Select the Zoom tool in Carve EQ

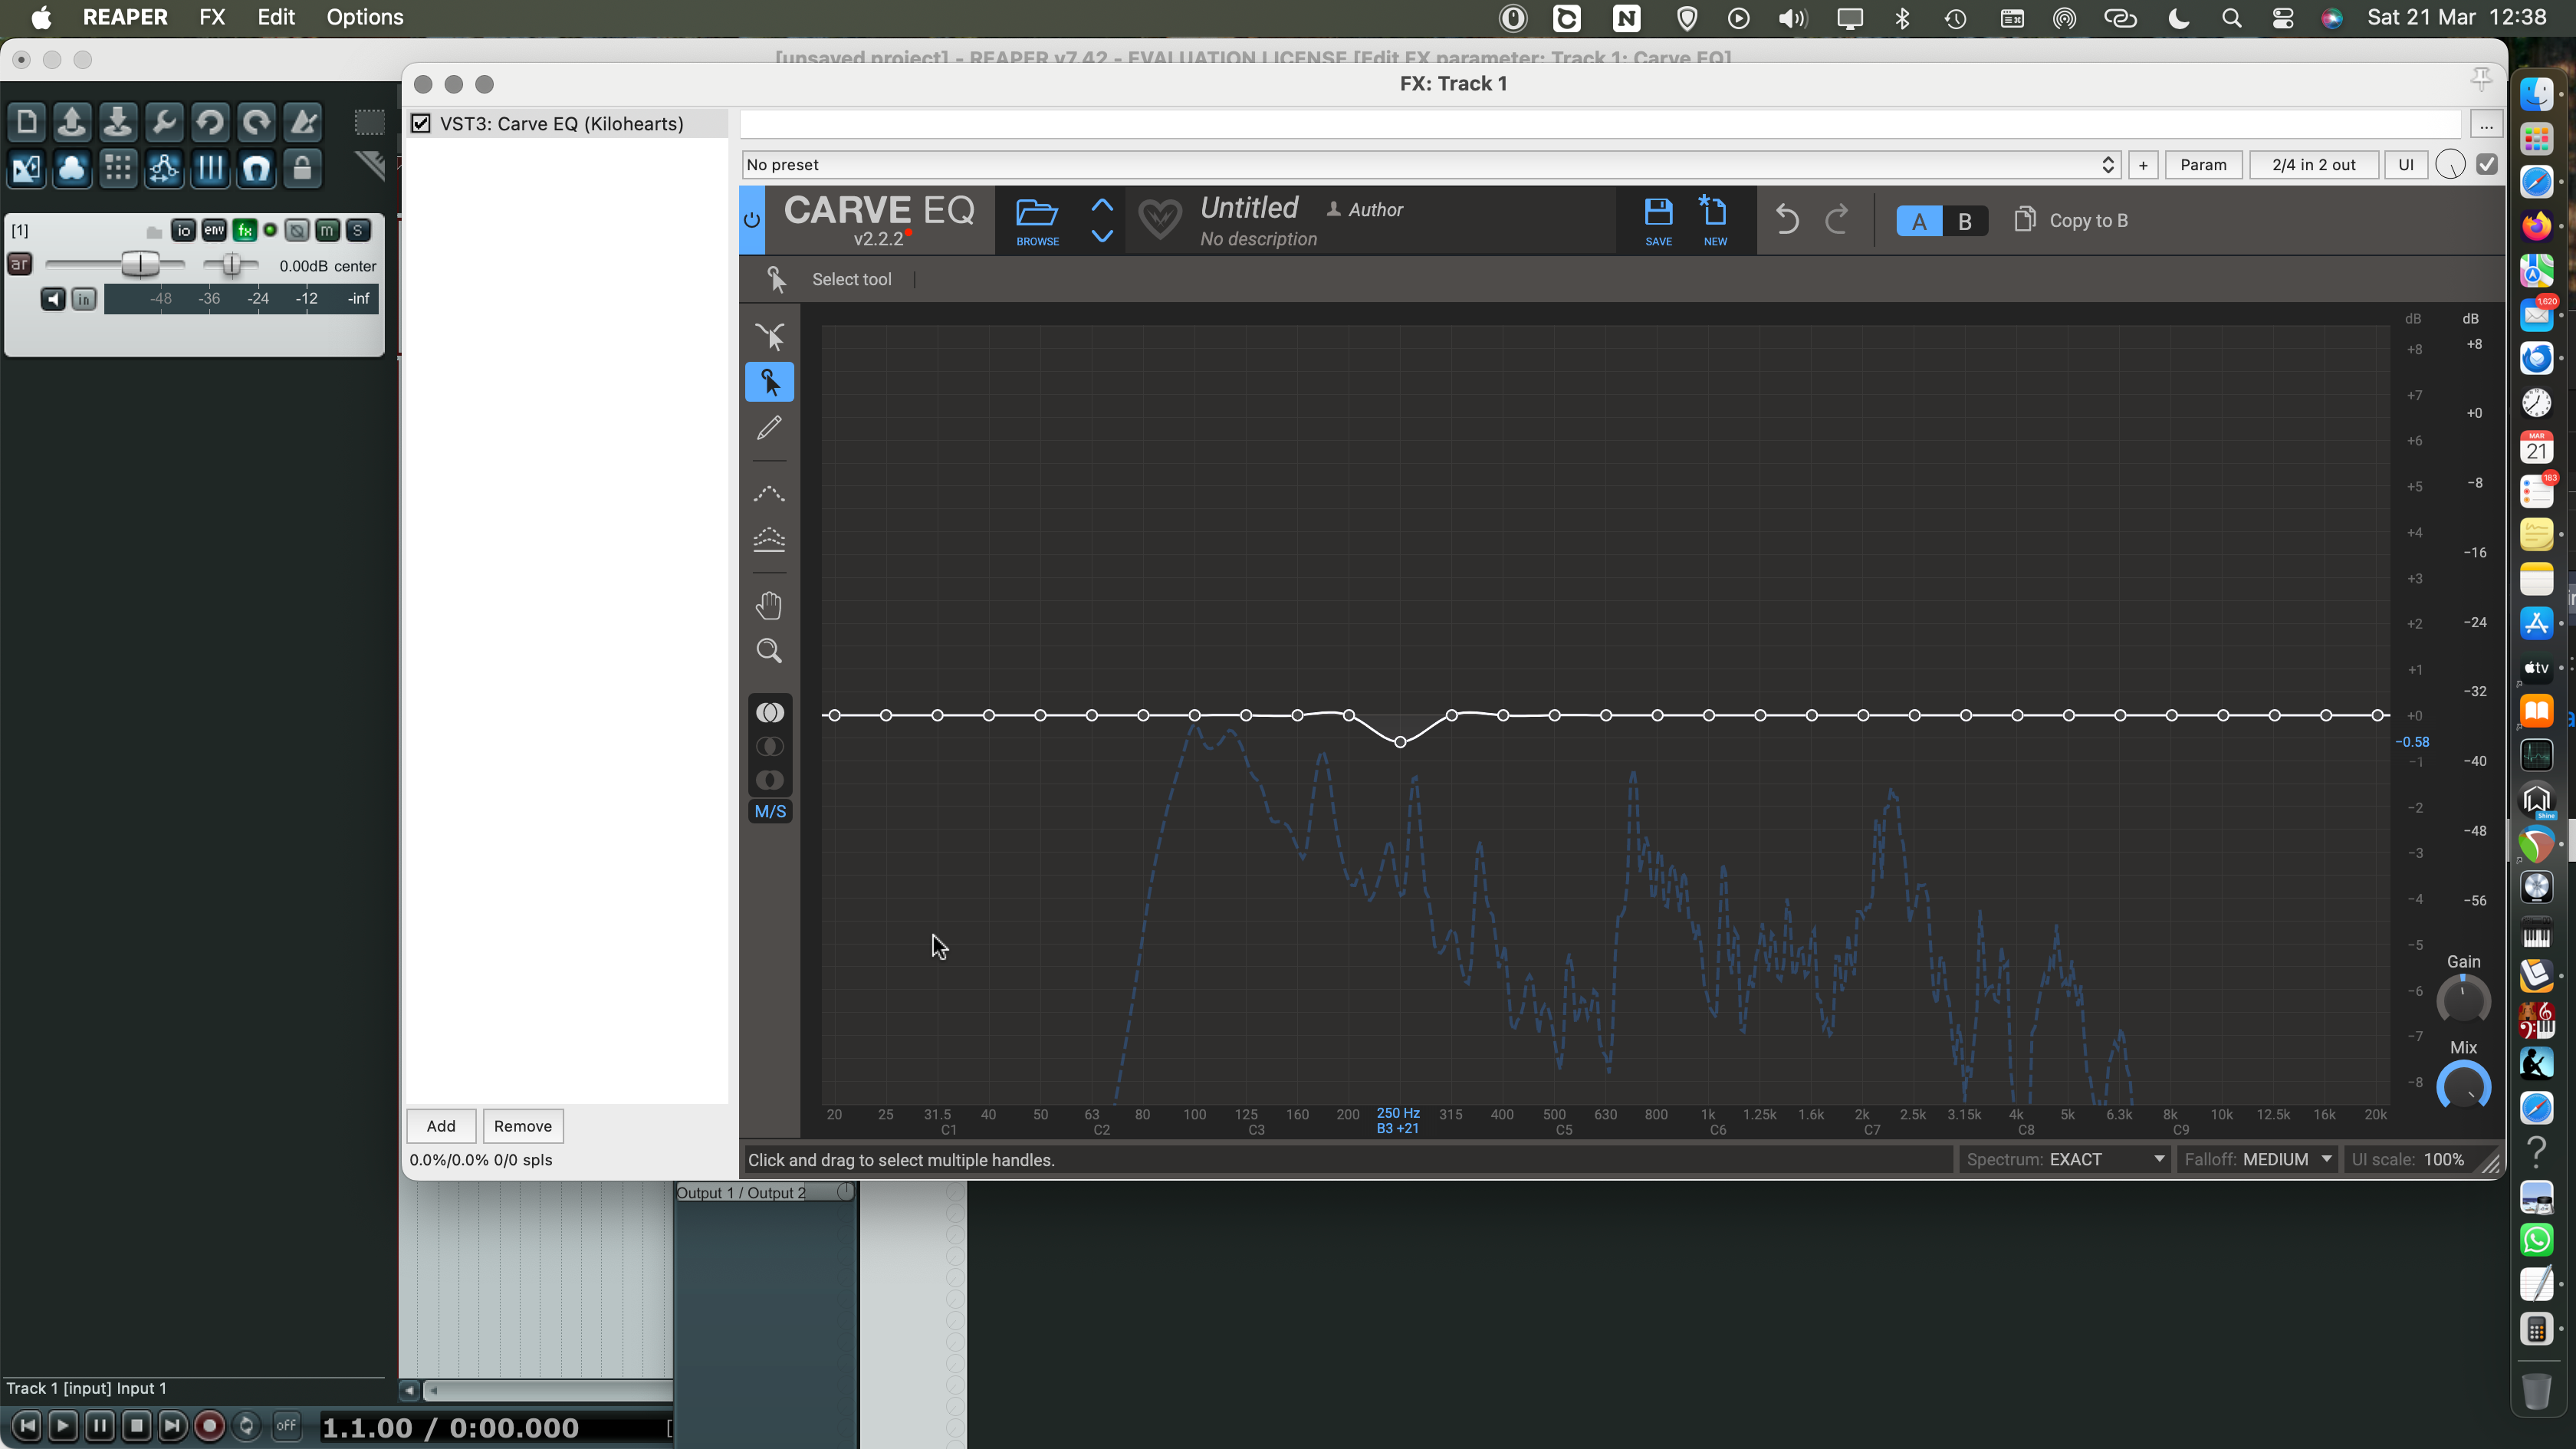pos(769,650)
